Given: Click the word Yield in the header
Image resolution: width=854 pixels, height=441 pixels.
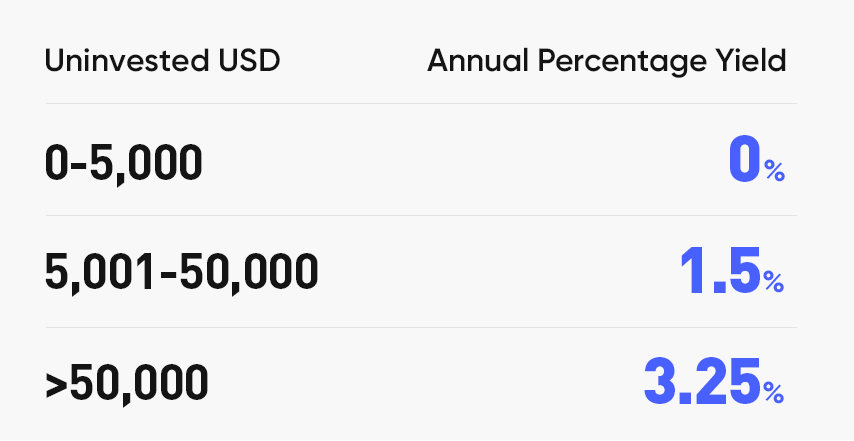Looking at the screenshot, I should (x=757, y=61).
